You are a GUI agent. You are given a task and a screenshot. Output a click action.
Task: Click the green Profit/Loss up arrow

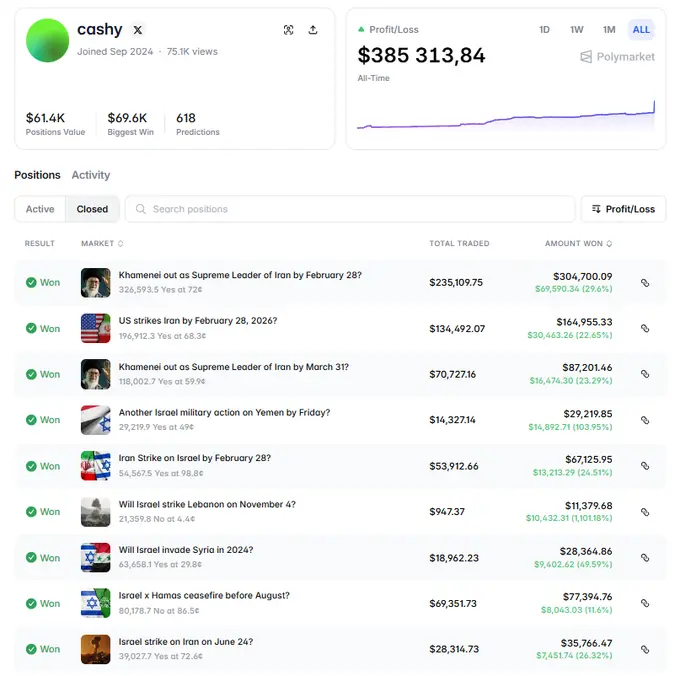361,29
